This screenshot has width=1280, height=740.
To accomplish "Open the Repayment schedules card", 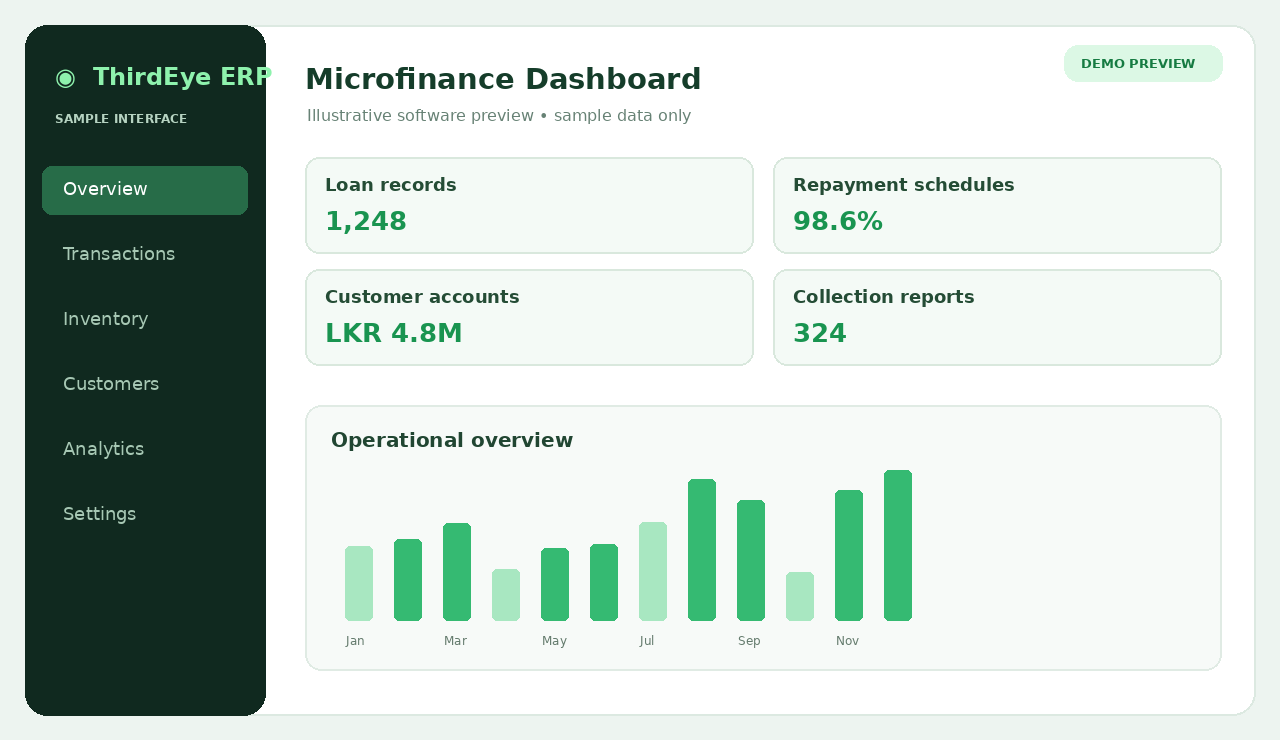I will tap(997, 205).
